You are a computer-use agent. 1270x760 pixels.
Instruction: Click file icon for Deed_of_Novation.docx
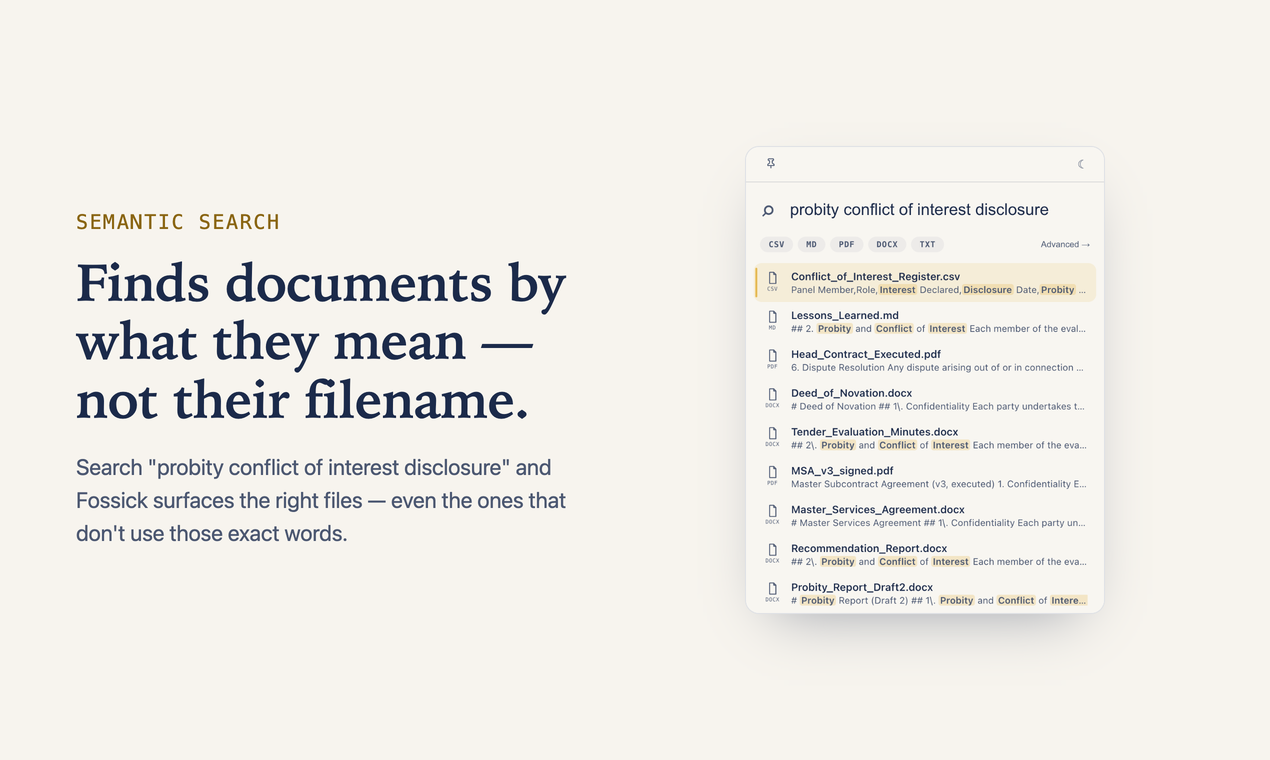coord(772,396)
